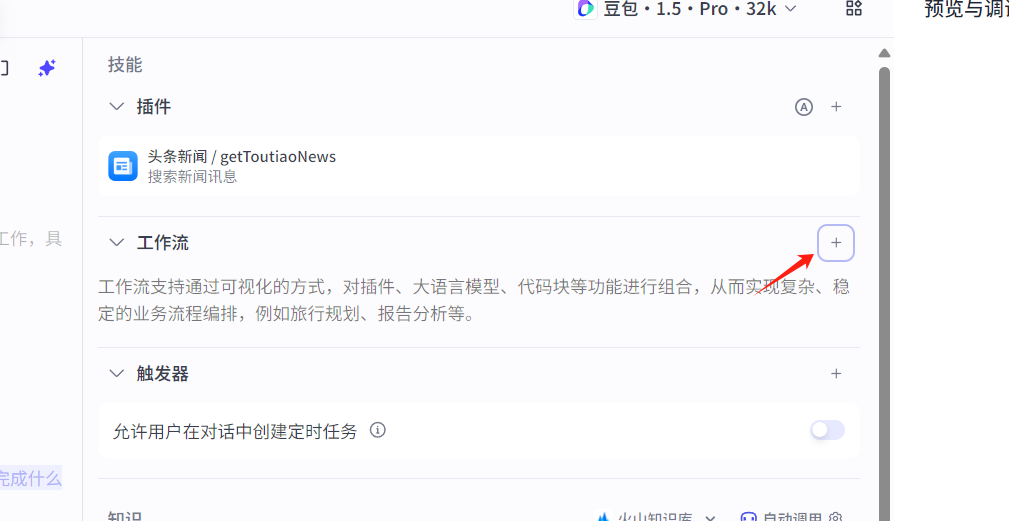This screenshot has width=1009, height=521.
Task: Collapse the 工作流 section chevron
Action: (116, 242)
